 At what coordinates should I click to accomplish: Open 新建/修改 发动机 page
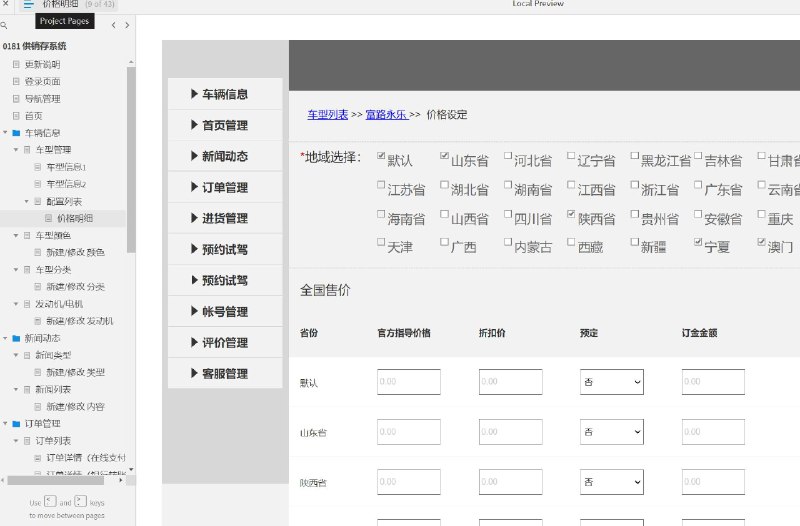point(80,321)
